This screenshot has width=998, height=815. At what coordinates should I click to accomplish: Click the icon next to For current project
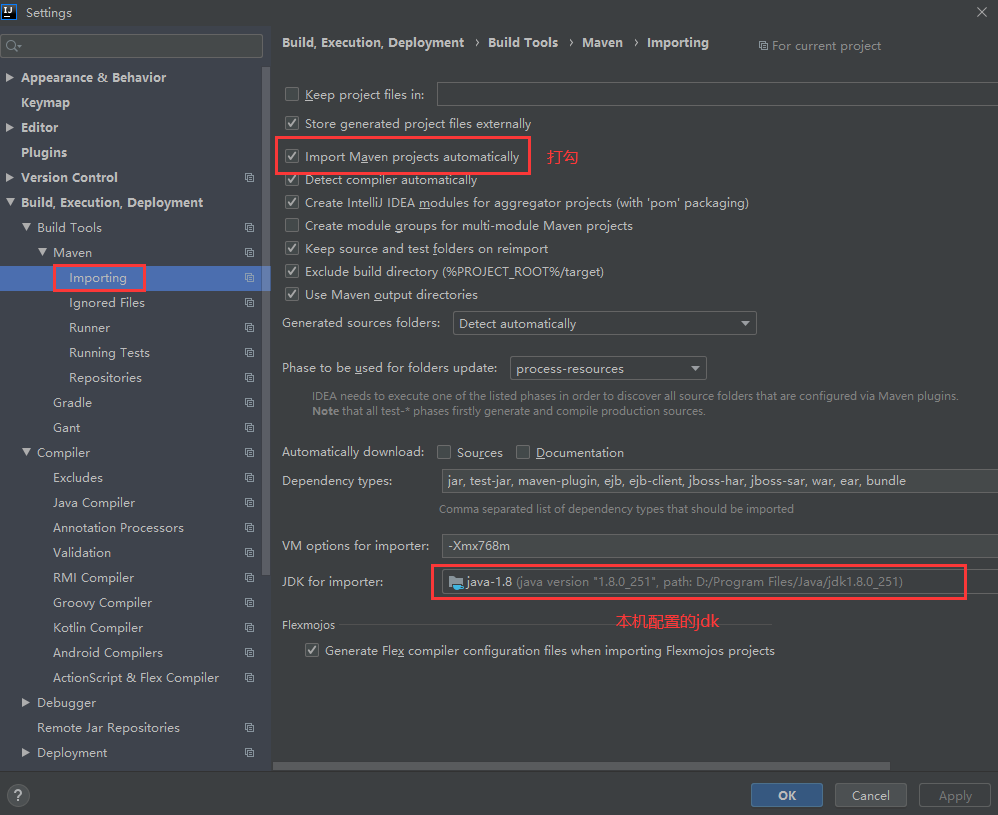(x=763, y=45)
